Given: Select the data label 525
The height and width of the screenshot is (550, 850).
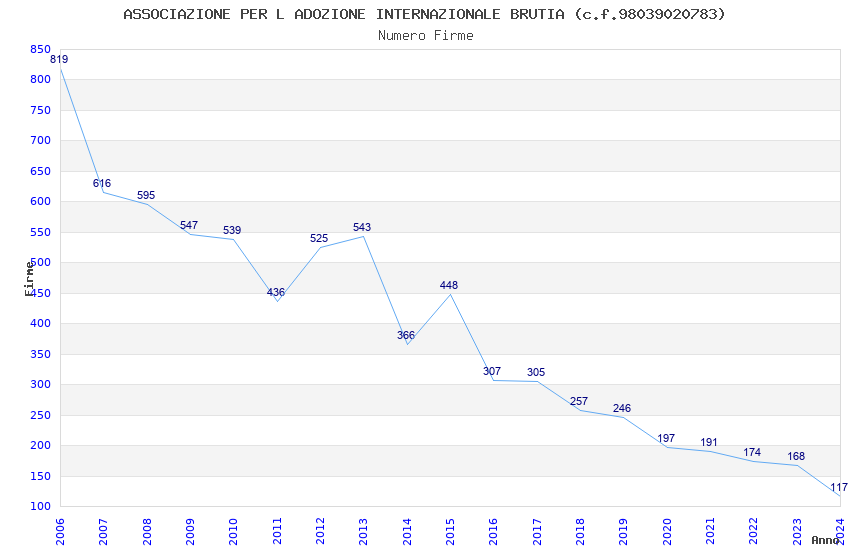Looking at the screenshot, I should click(x=319, y=238).
